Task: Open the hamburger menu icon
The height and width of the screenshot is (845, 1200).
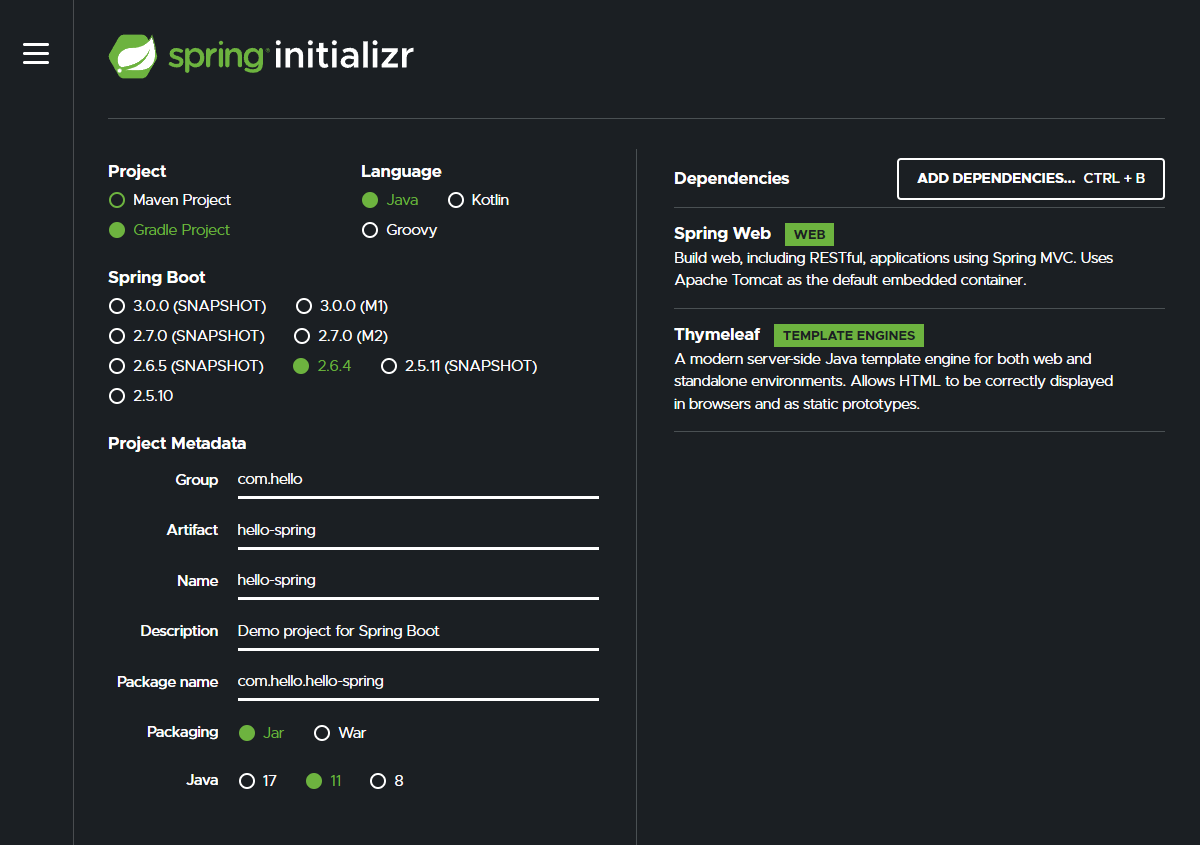Action: pyautogui.click(x=36, y=53)
